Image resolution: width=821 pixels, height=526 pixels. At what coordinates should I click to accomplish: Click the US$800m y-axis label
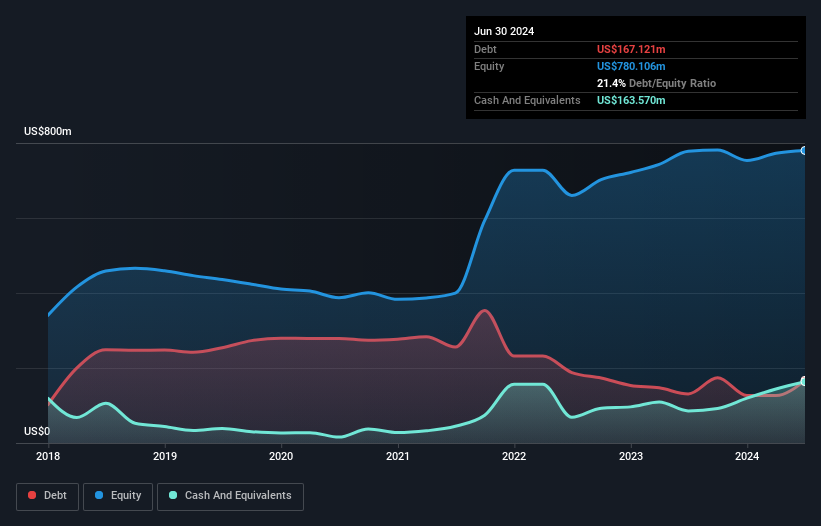point(48,132)
